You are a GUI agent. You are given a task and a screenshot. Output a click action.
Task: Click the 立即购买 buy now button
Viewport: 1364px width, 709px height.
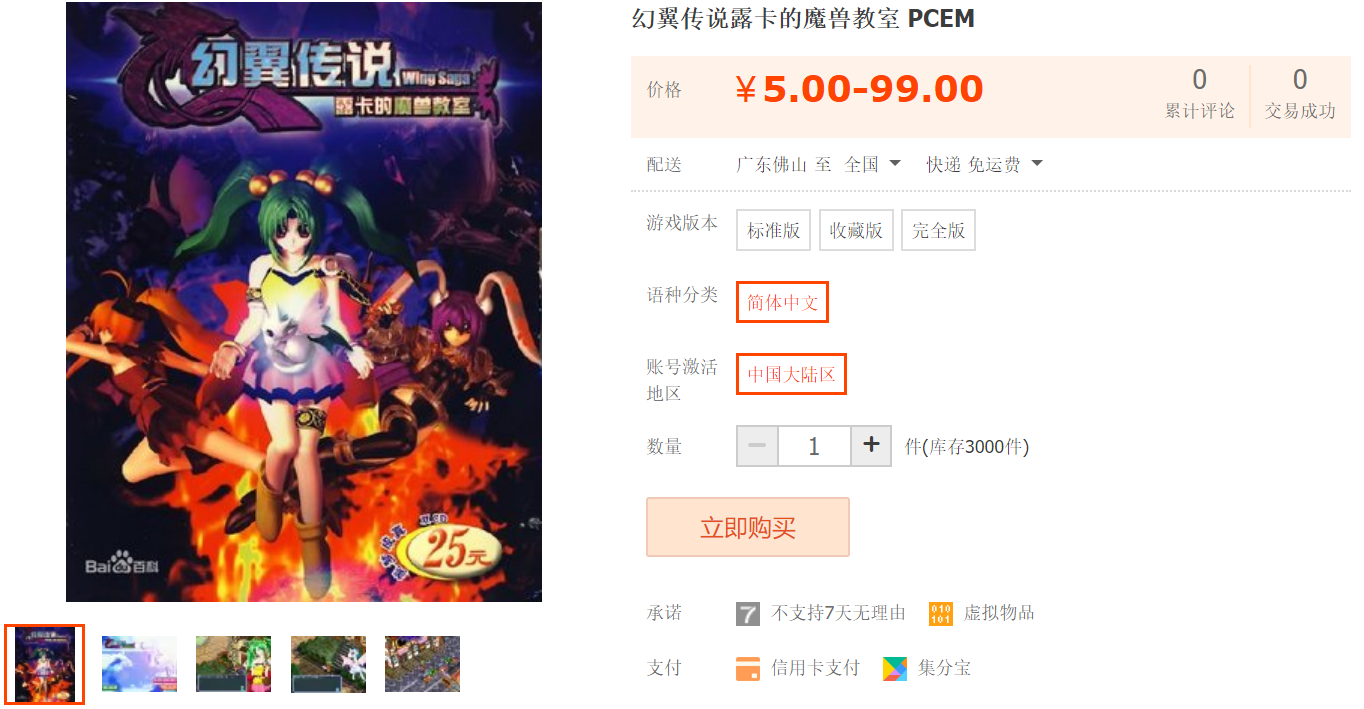tap(748, 527)
